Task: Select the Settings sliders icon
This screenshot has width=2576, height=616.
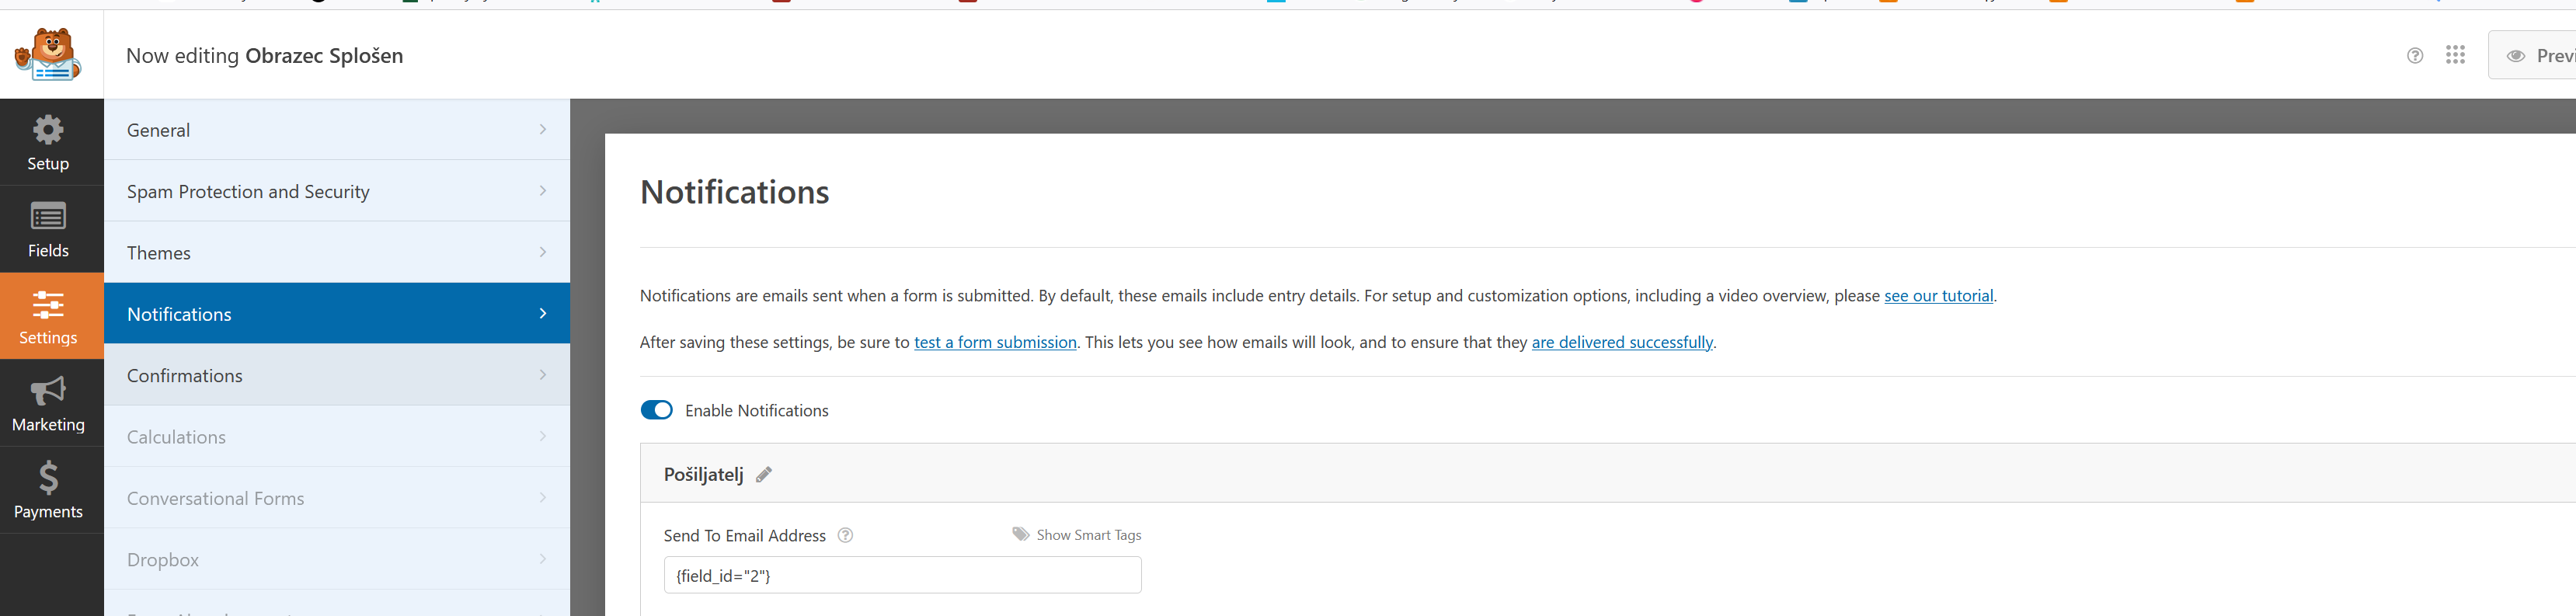Action: (x=48, y=304)
